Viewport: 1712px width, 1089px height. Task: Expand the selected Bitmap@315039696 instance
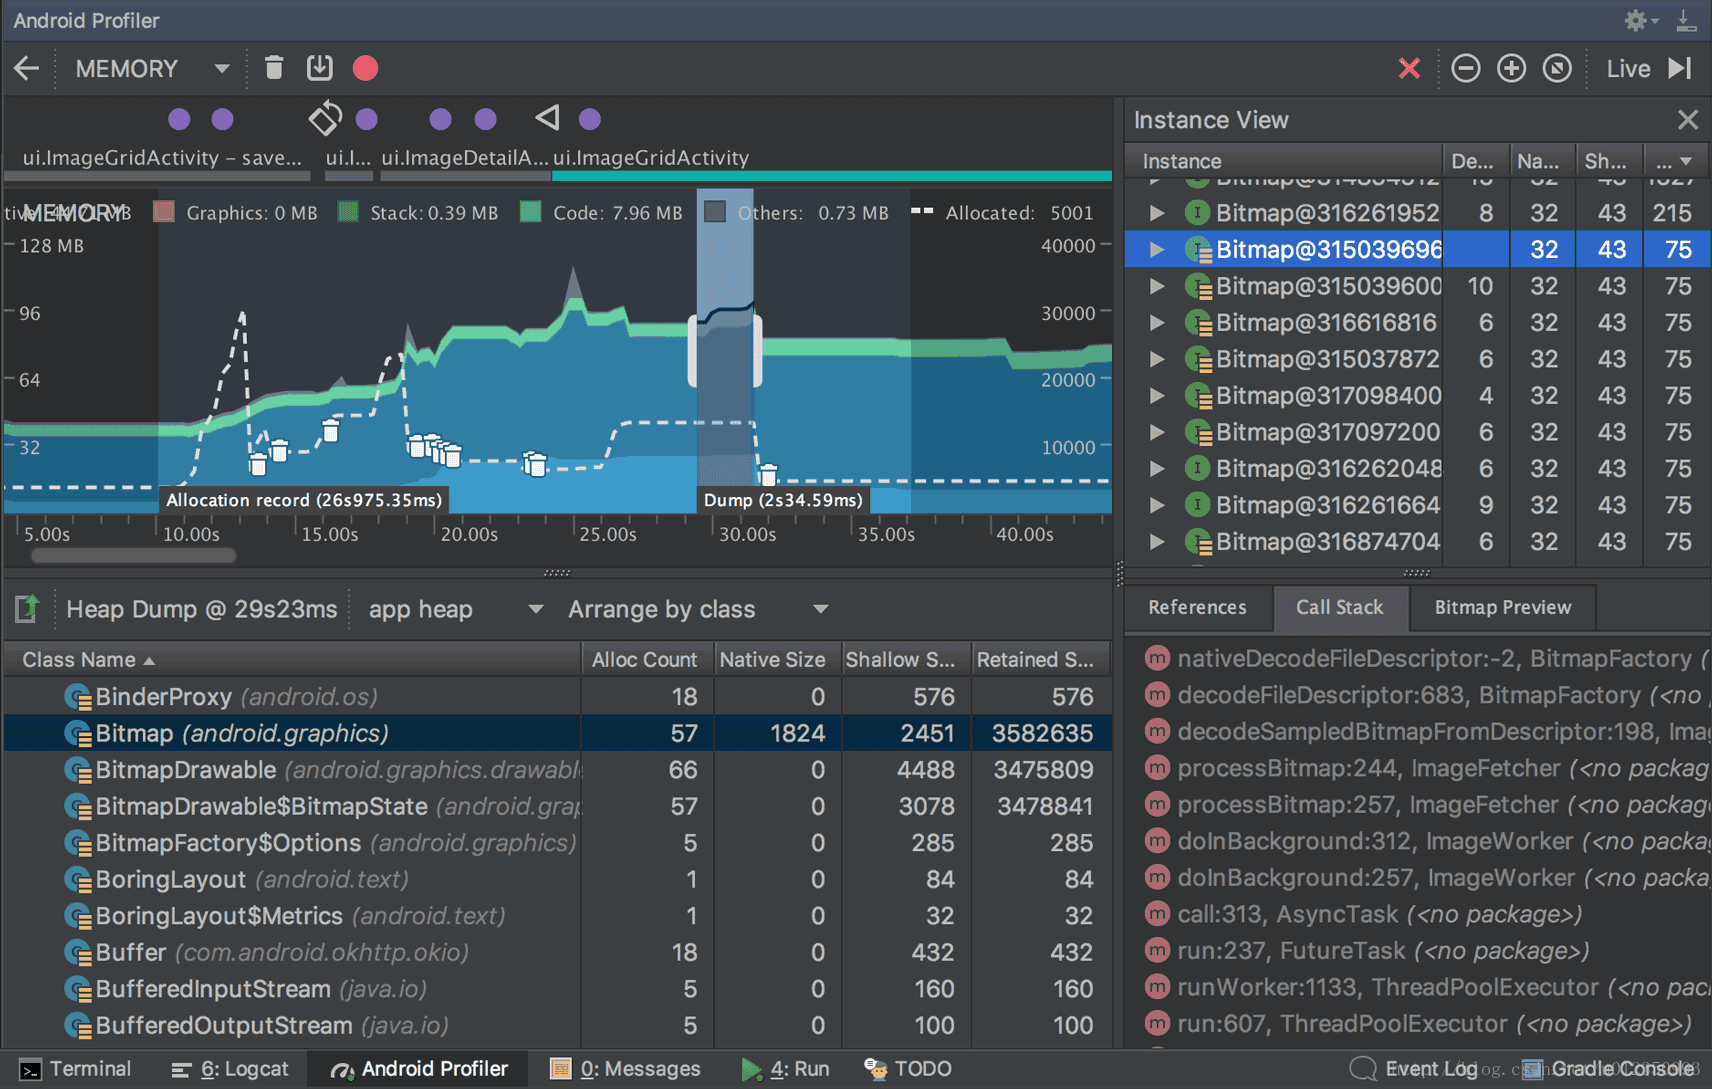pyautogui.click(x=1157, y=249)
